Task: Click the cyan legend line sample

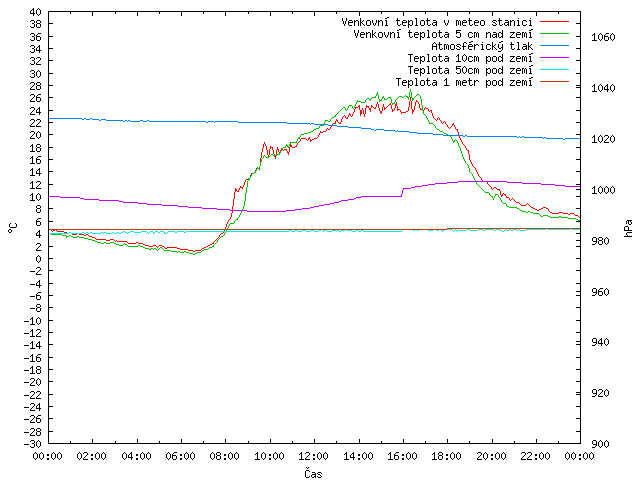Action: click(554, 70)
